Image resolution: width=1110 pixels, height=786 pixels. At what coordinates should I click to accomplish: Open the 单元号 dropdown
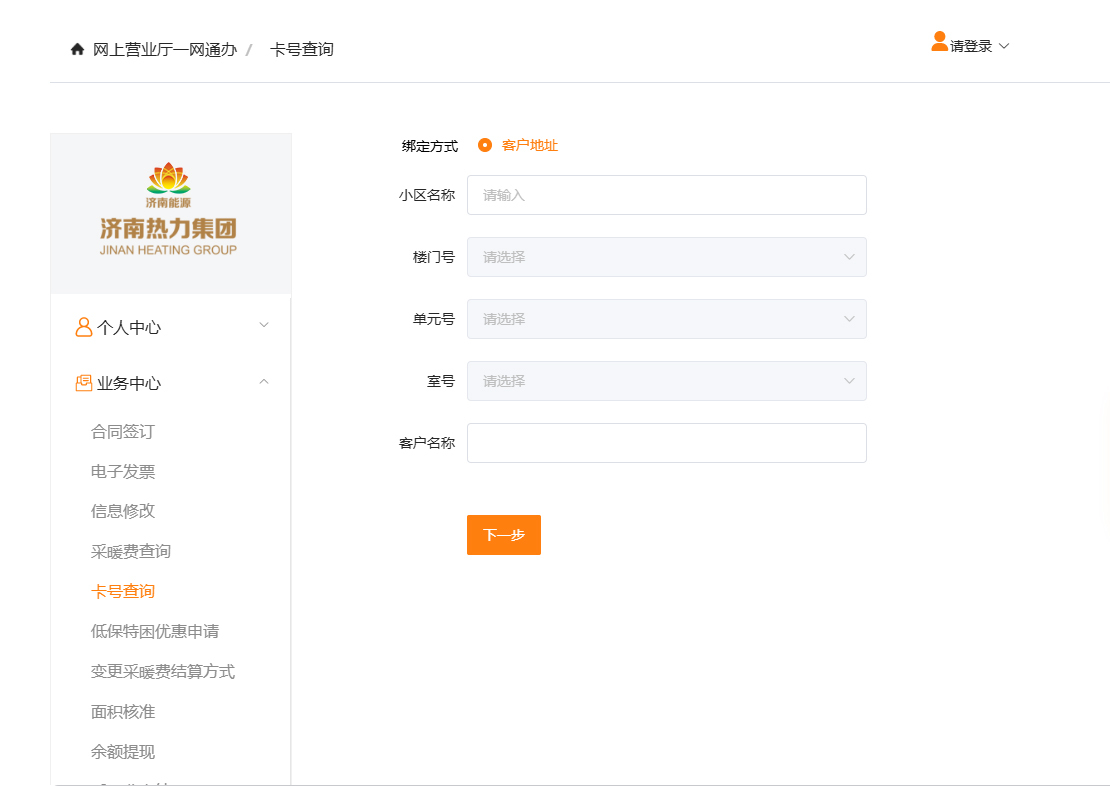pyautogui.click(x=667, y=319)
